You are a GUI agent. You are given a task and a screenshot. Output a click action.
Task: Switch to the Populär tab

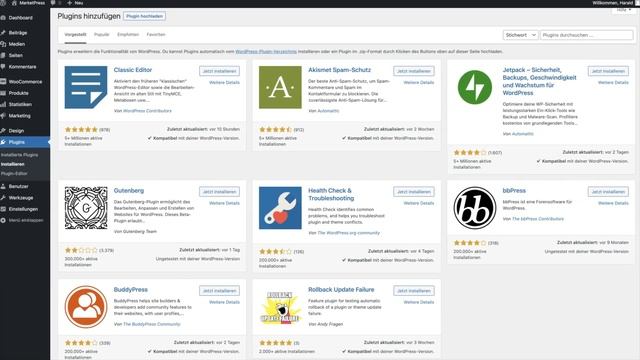coord(102,35)
